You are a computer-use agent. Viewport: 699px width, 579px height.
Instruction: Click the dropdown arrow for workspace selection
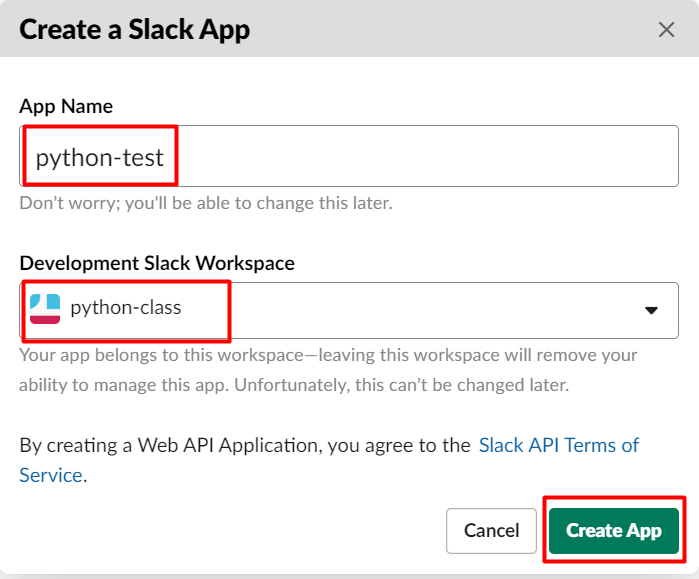coord(651,310)
